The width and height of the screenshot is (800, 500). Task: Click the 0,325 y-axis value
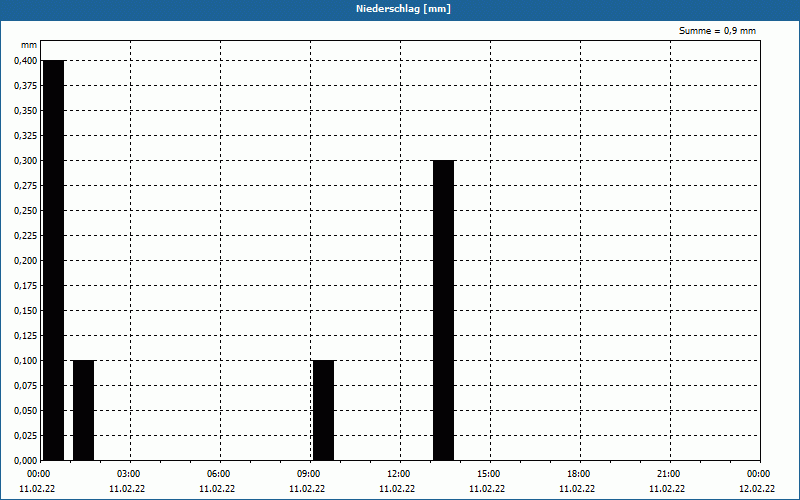(x=26, y=136)
